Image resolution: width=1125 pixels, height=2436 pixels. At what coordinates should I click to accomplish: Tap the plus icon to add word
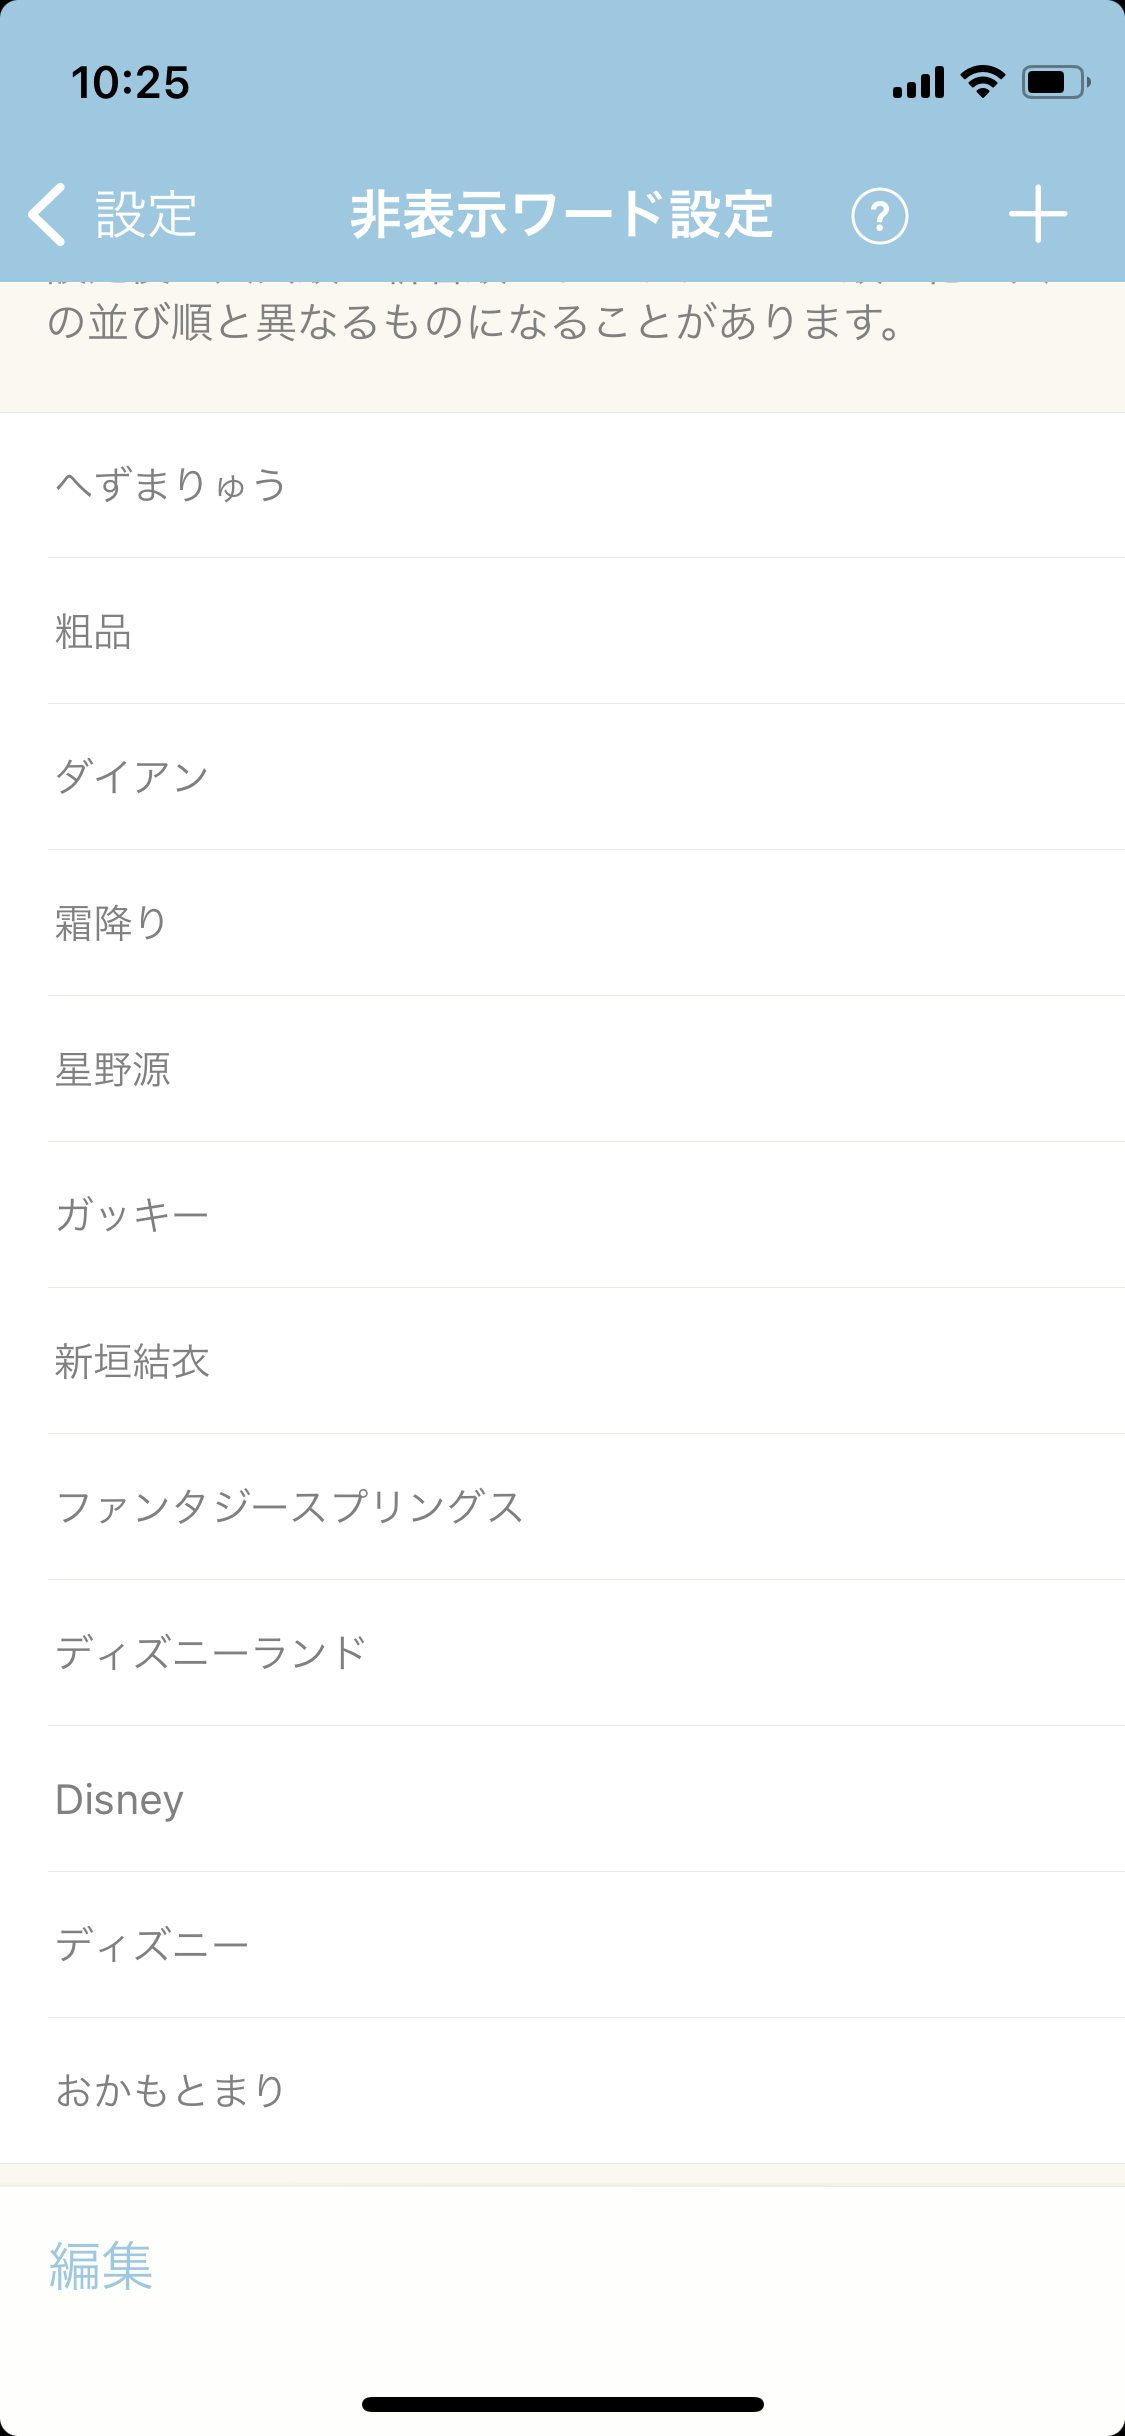coord(1037,214)
